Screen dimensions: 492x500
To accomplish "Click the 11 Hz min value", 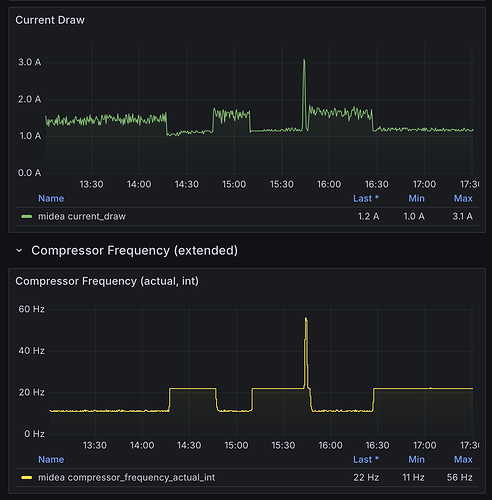I will pos(413,477).
